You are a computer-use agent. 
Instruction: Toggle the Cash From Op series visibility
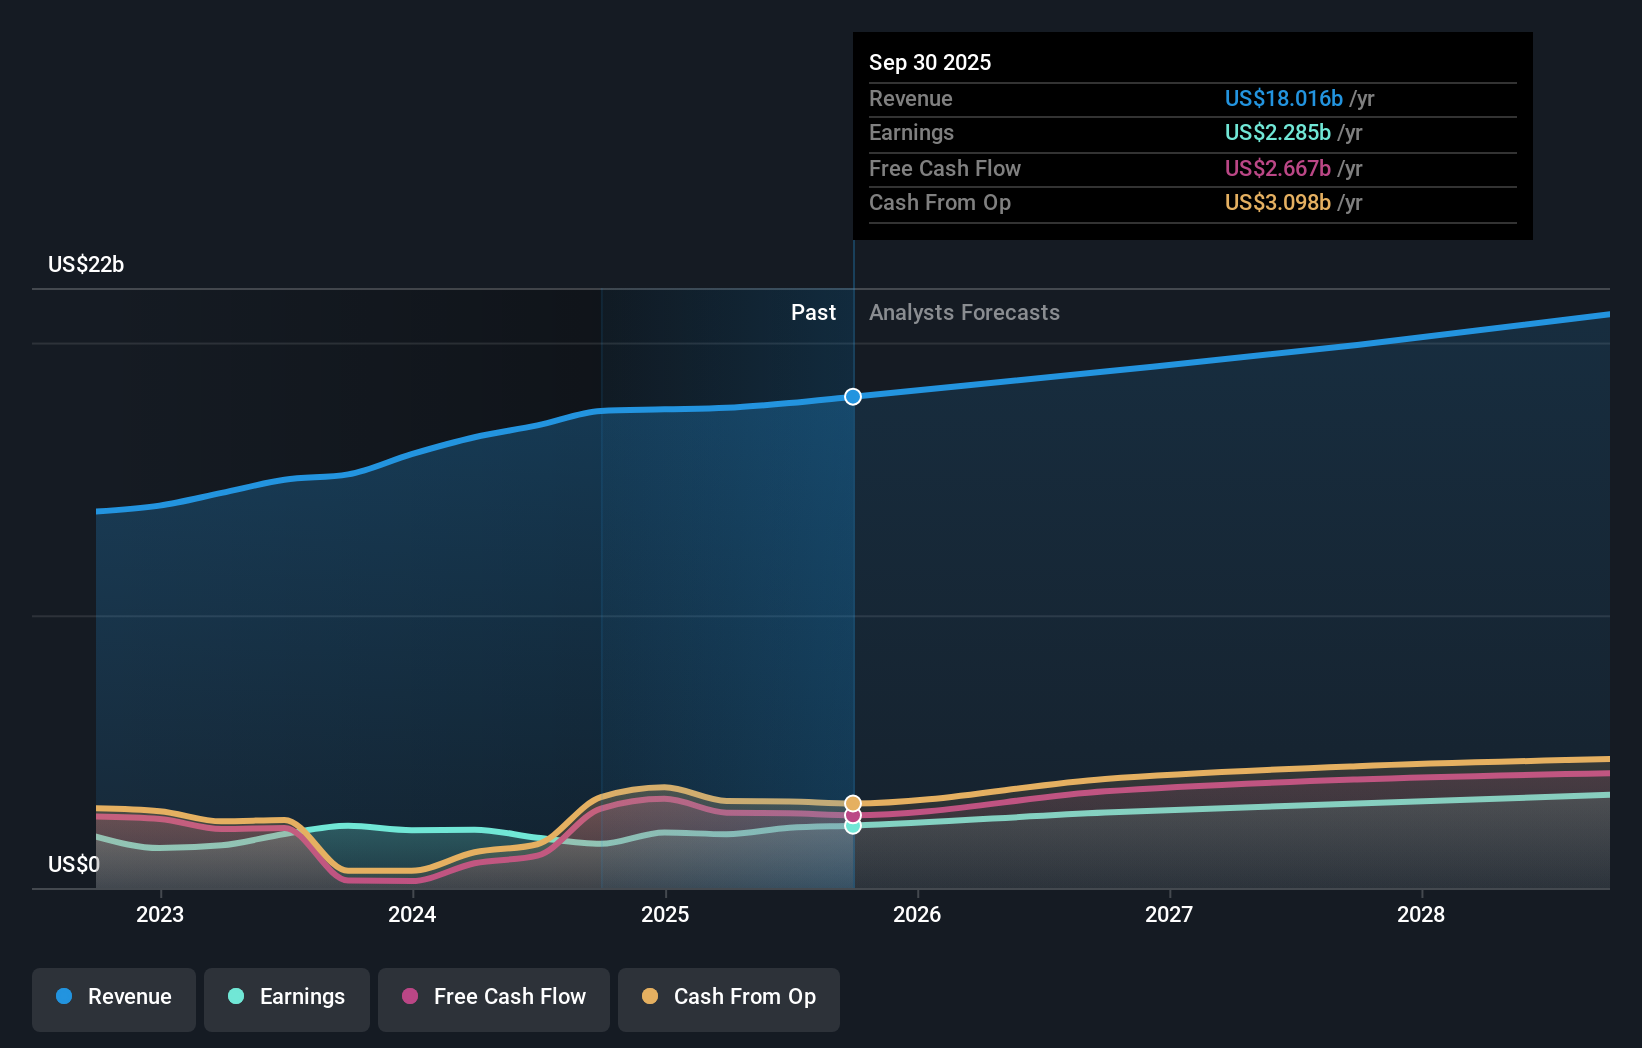click(x=728, y=998)
